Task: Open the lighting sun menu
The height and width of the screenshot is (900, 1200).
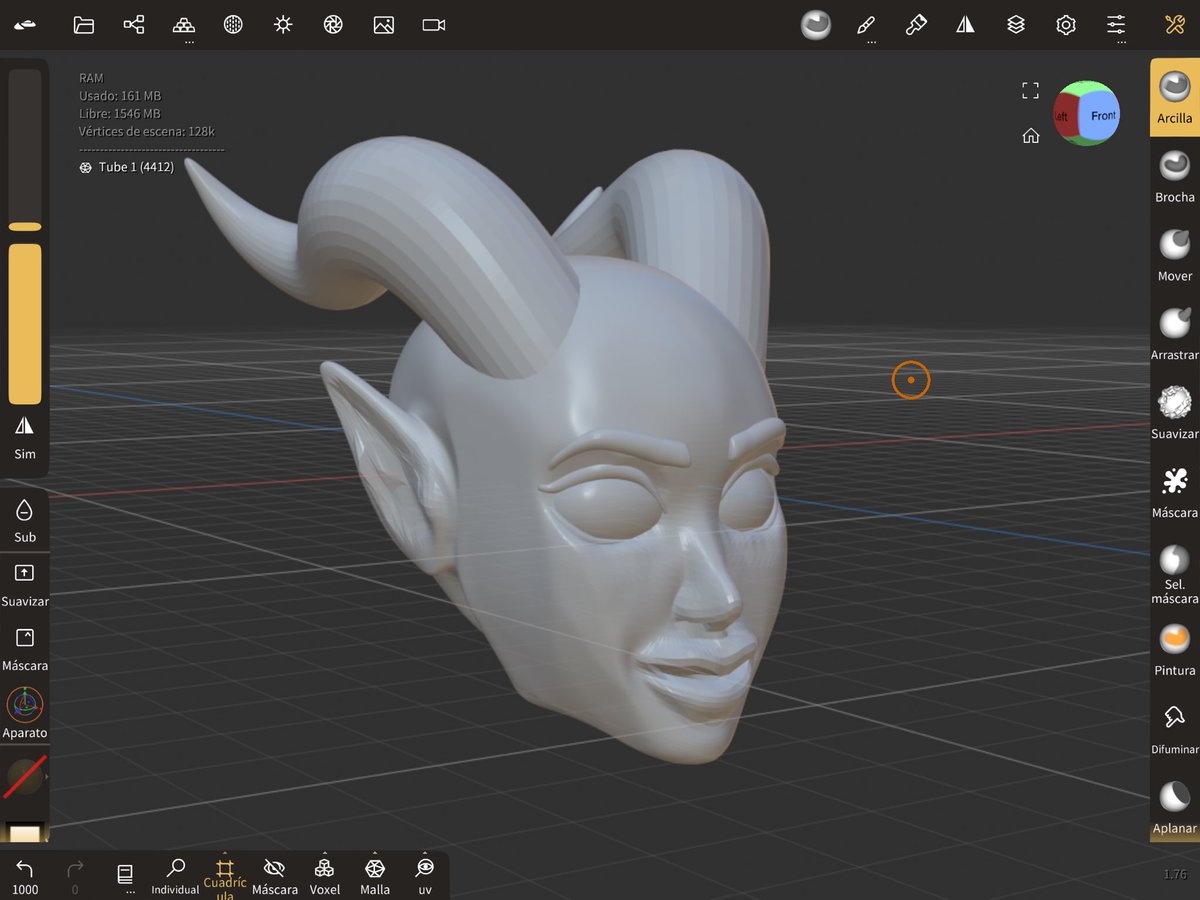Action: (x=283, y=25)
